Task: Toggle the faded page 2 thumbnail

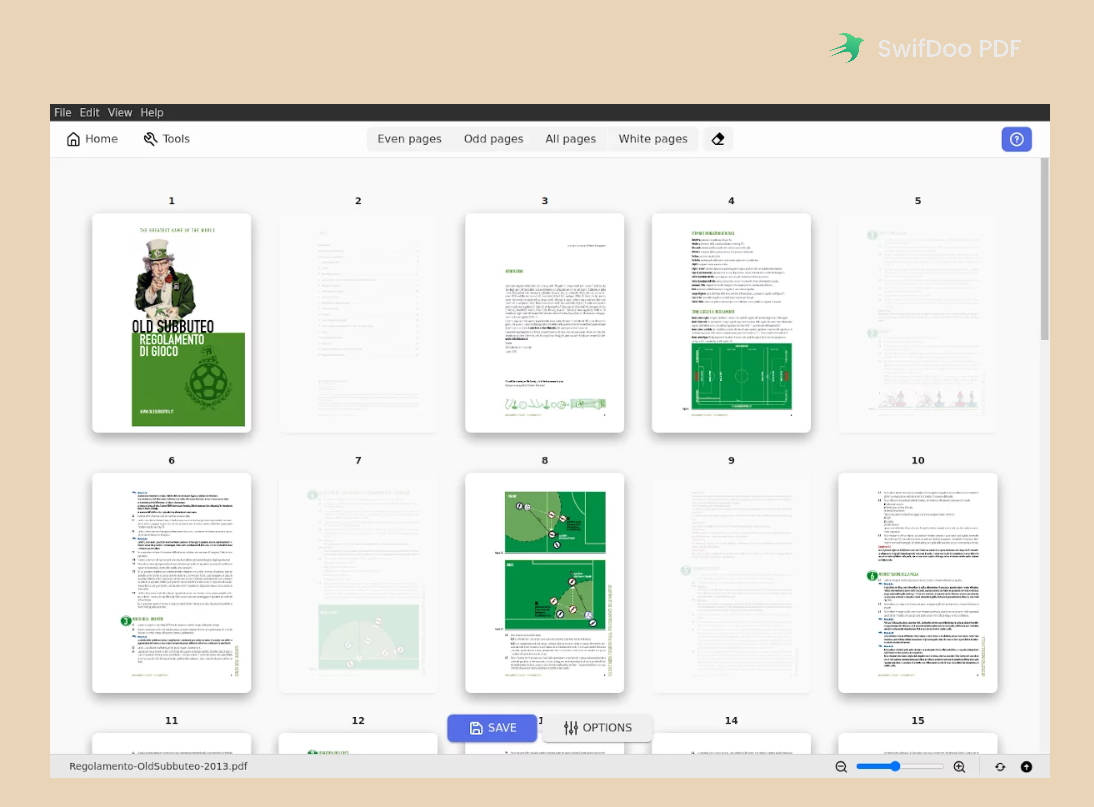Action: pyautogui.click(x=358, y=323)
